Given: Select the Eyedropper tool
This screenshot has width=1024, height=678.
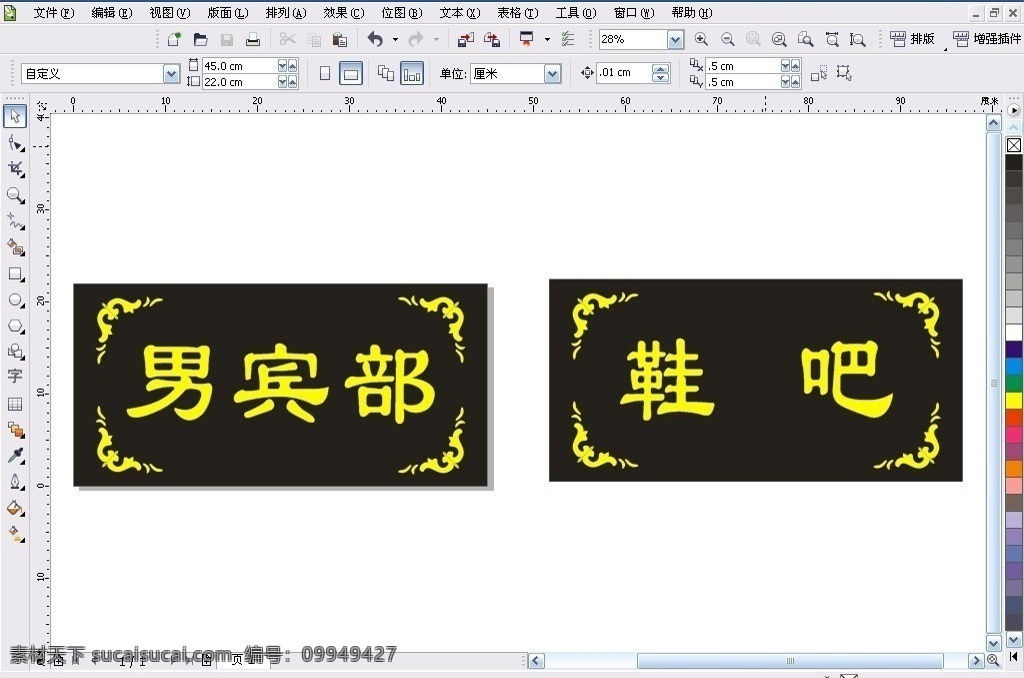Looking at the screenshot, I should pos(16,456).
